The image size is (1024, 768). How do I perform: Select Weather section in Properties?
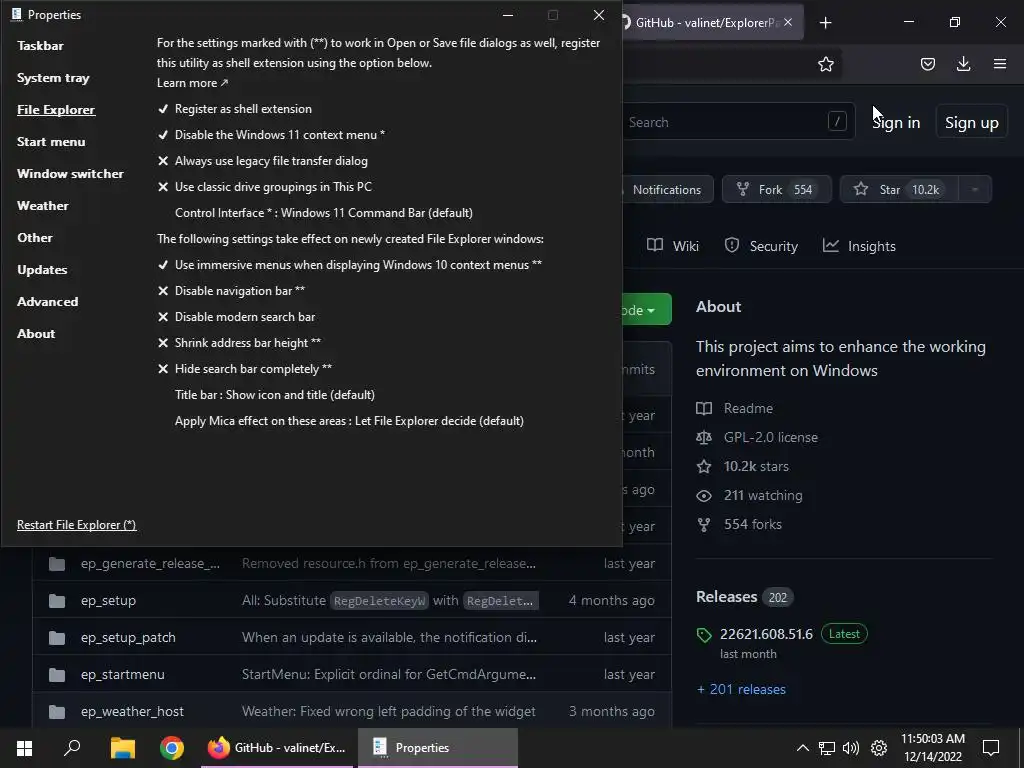(42, 206)
